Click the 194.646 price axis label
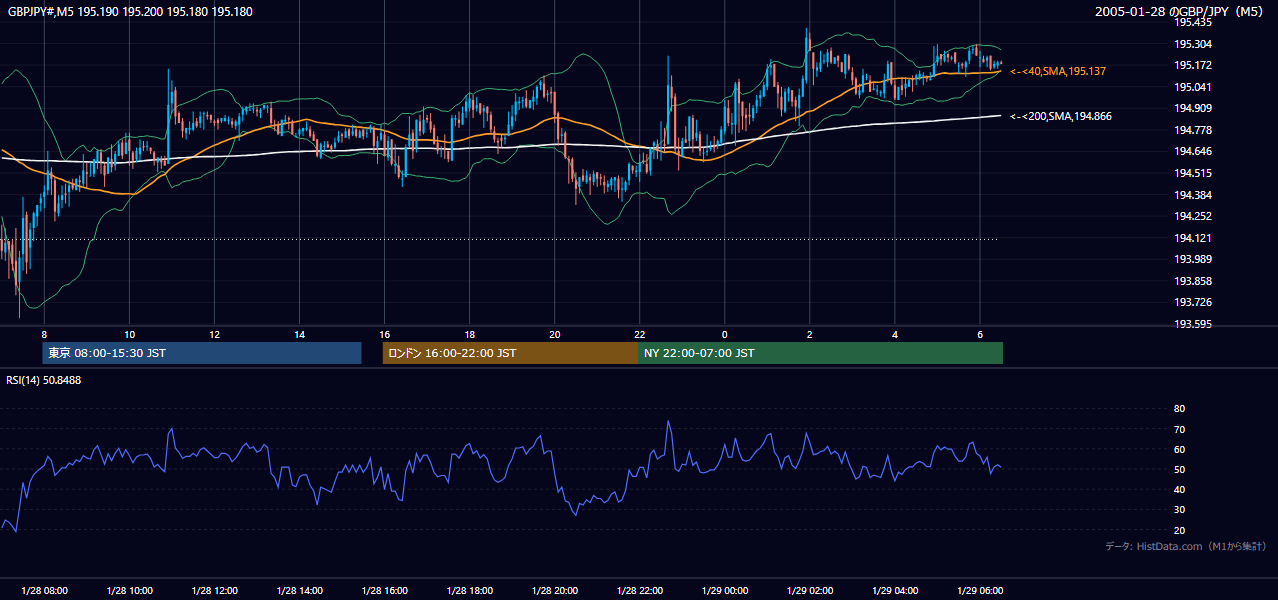Image resolution: width=1278 pixels, height=600 pixels. tap(1193, 151)
